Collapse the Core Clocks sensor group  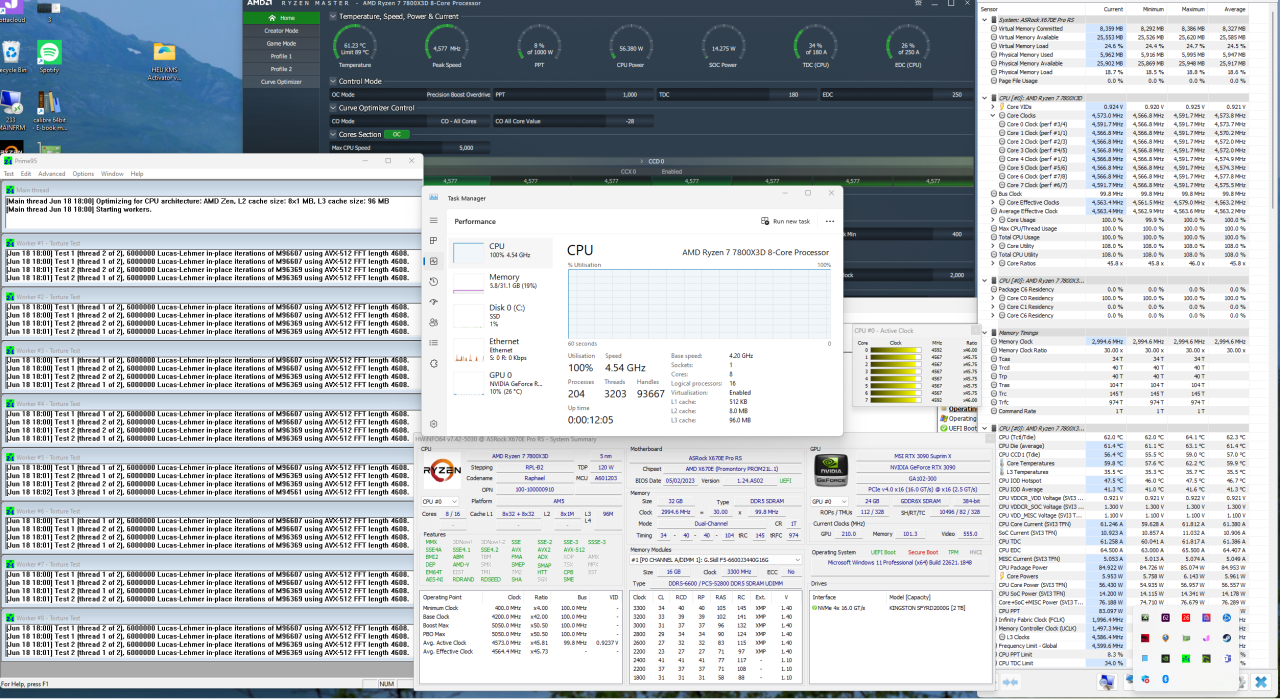tap(993, 115)
